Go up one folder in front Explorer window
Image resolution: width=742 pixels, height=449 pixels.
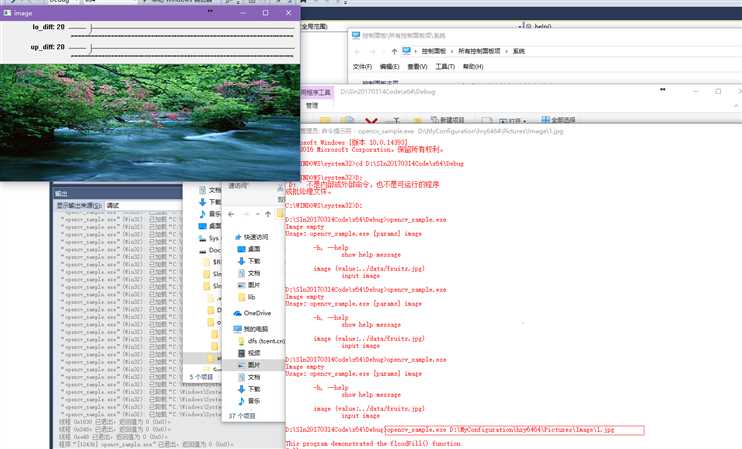coord(268,214)
